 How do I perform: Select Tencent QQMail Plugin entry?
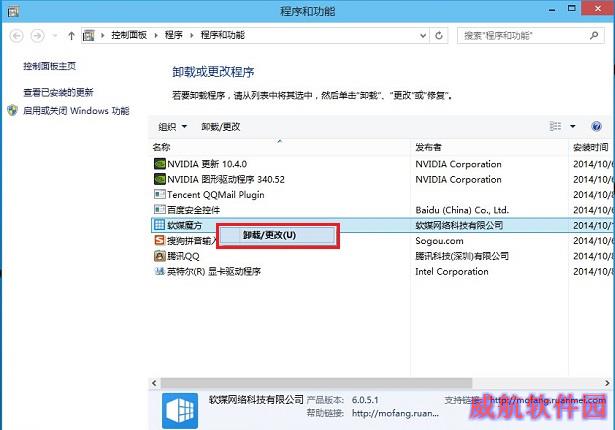pos(216,195)
